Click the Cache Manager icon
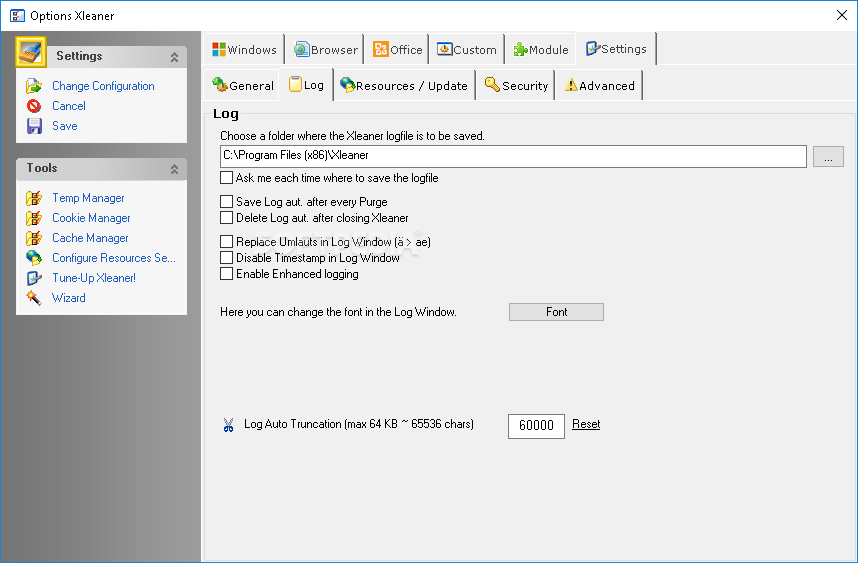The width and height of the screenshot is (858, 563). [34, 238]
